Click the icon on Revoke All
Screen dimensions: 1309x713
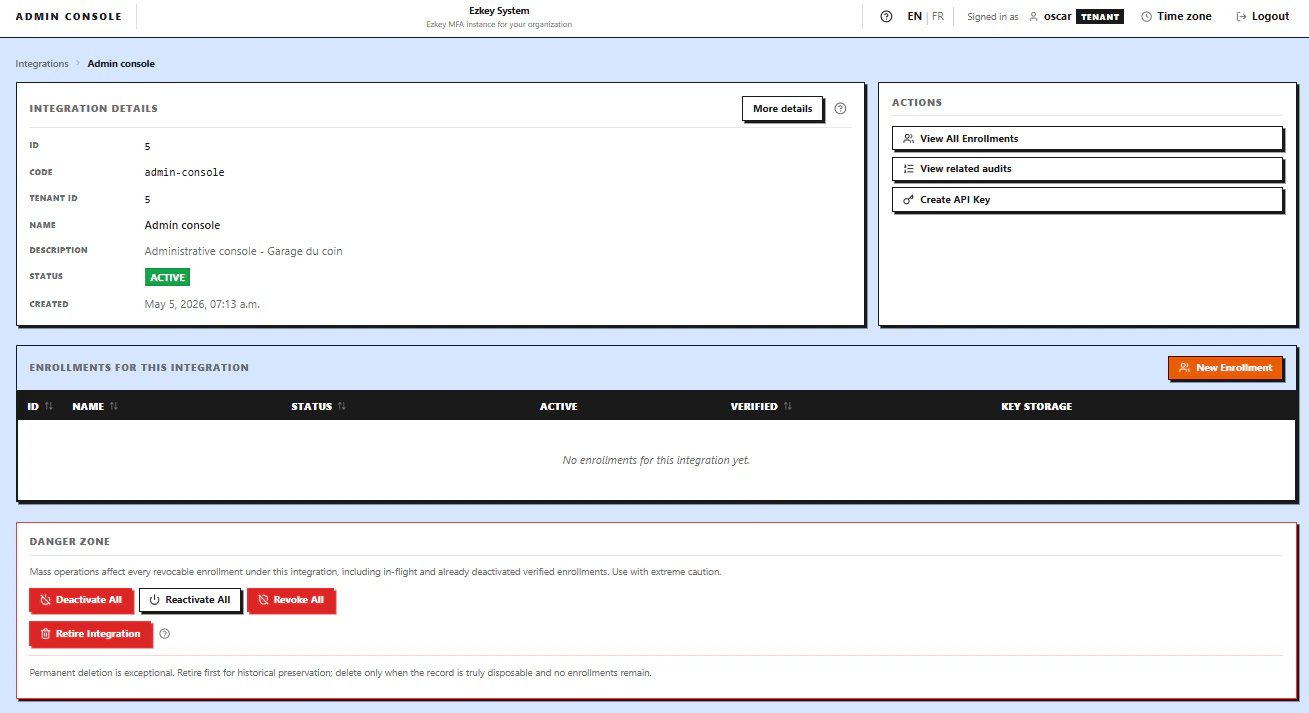[263, 600]
